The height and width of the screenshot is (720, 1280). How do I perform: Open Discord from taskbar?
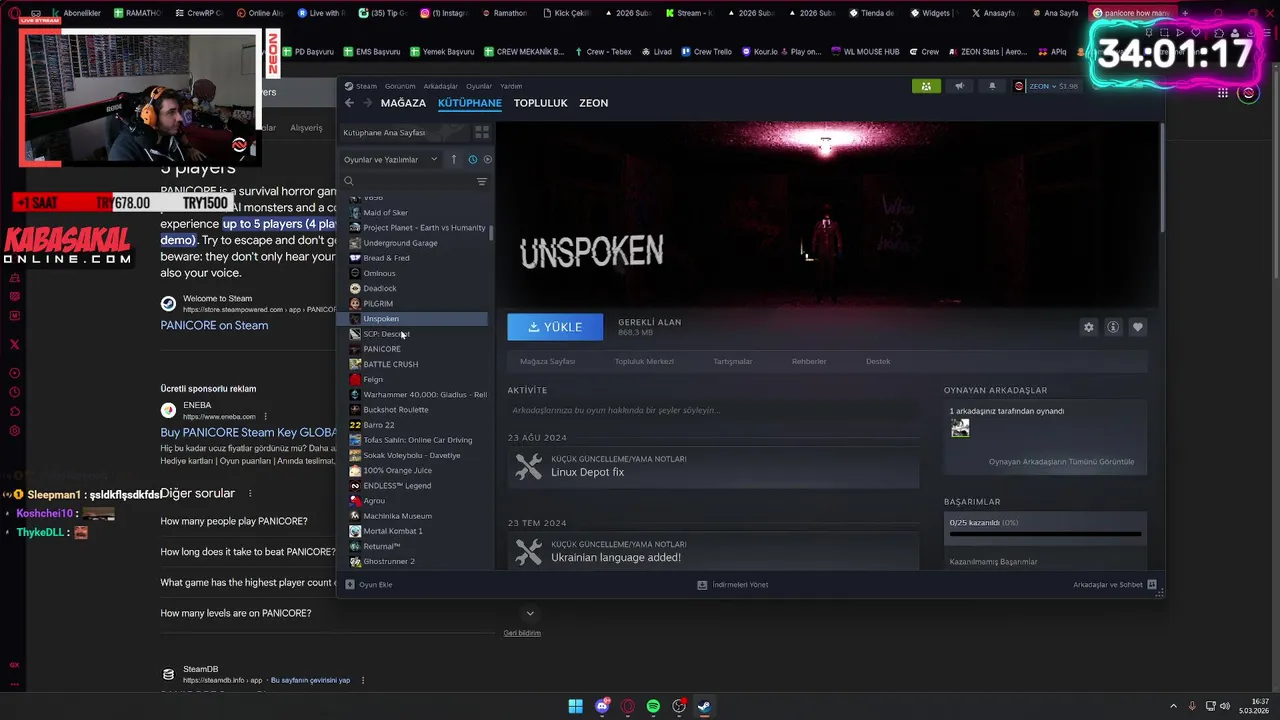(602, 706)
